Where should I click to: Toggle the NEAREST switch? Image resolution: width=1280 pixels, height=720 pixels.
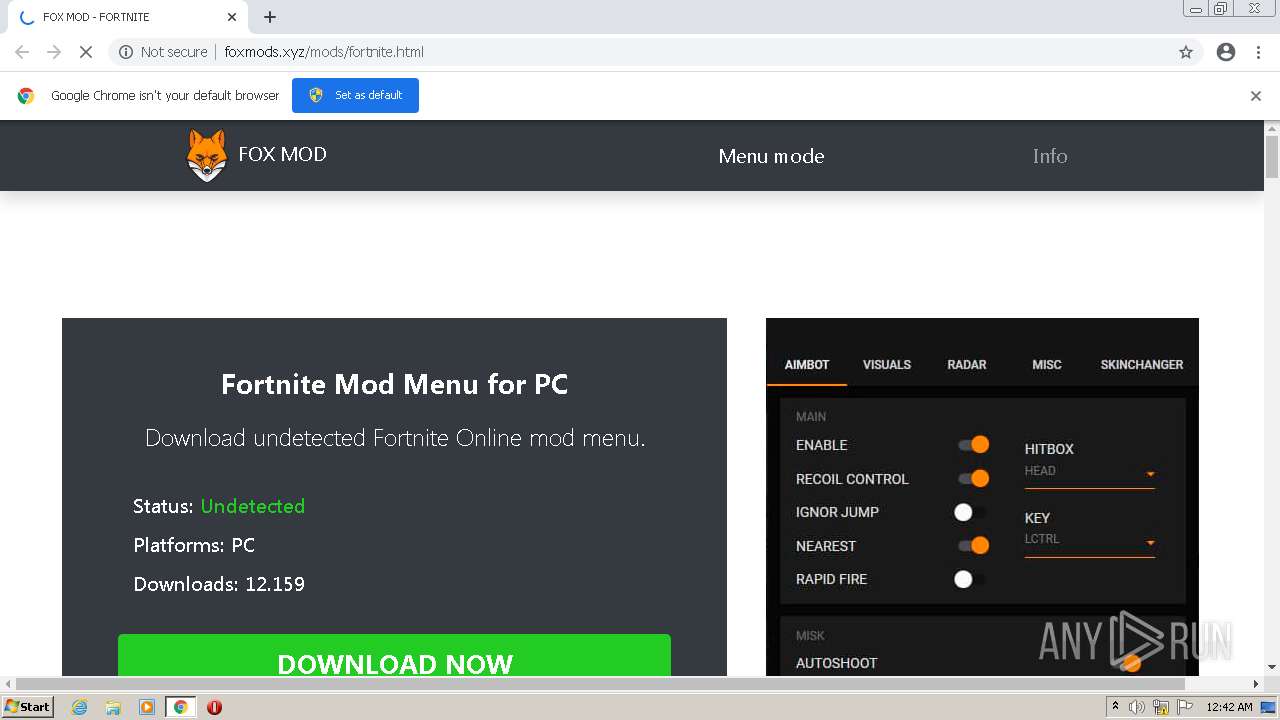tap(973, 545)
